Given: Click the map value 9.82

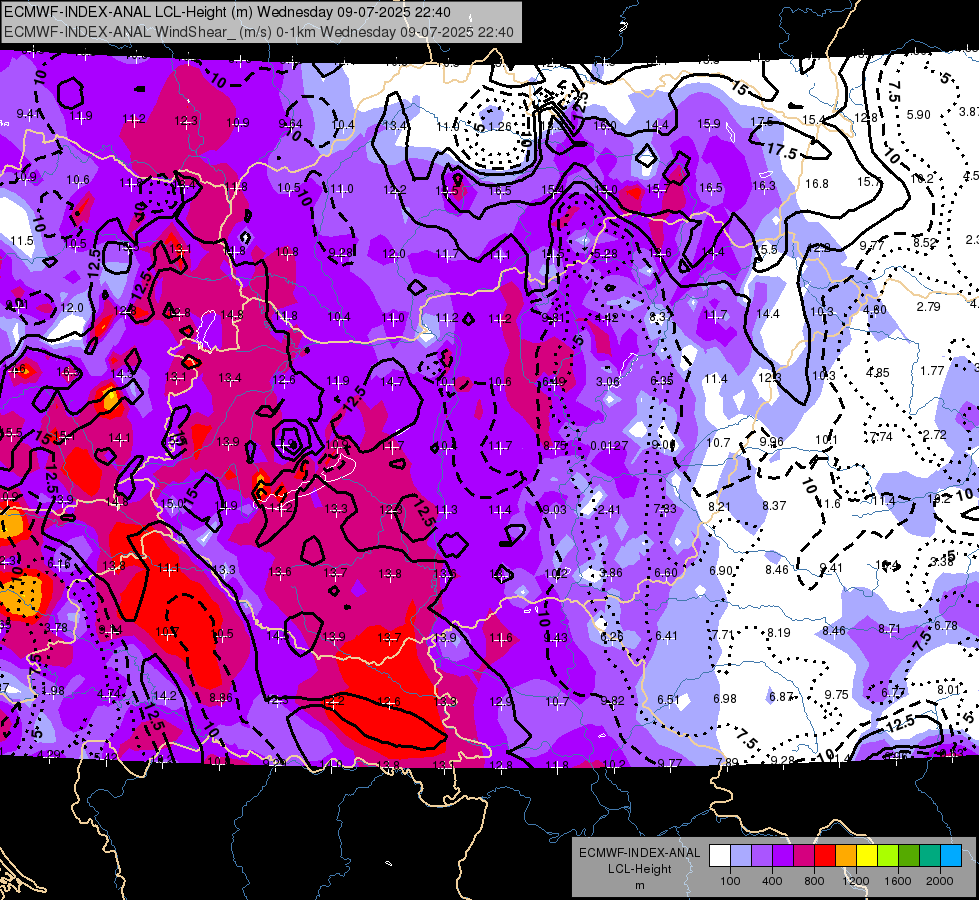Looking at the screenshot, I should 612,701.
